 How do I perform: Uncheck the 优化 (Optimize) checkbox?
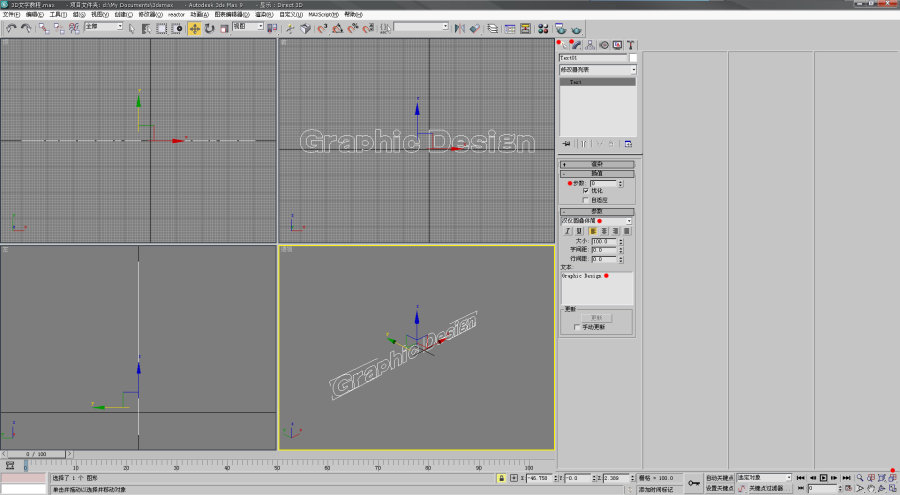click(x=585, y=191)
